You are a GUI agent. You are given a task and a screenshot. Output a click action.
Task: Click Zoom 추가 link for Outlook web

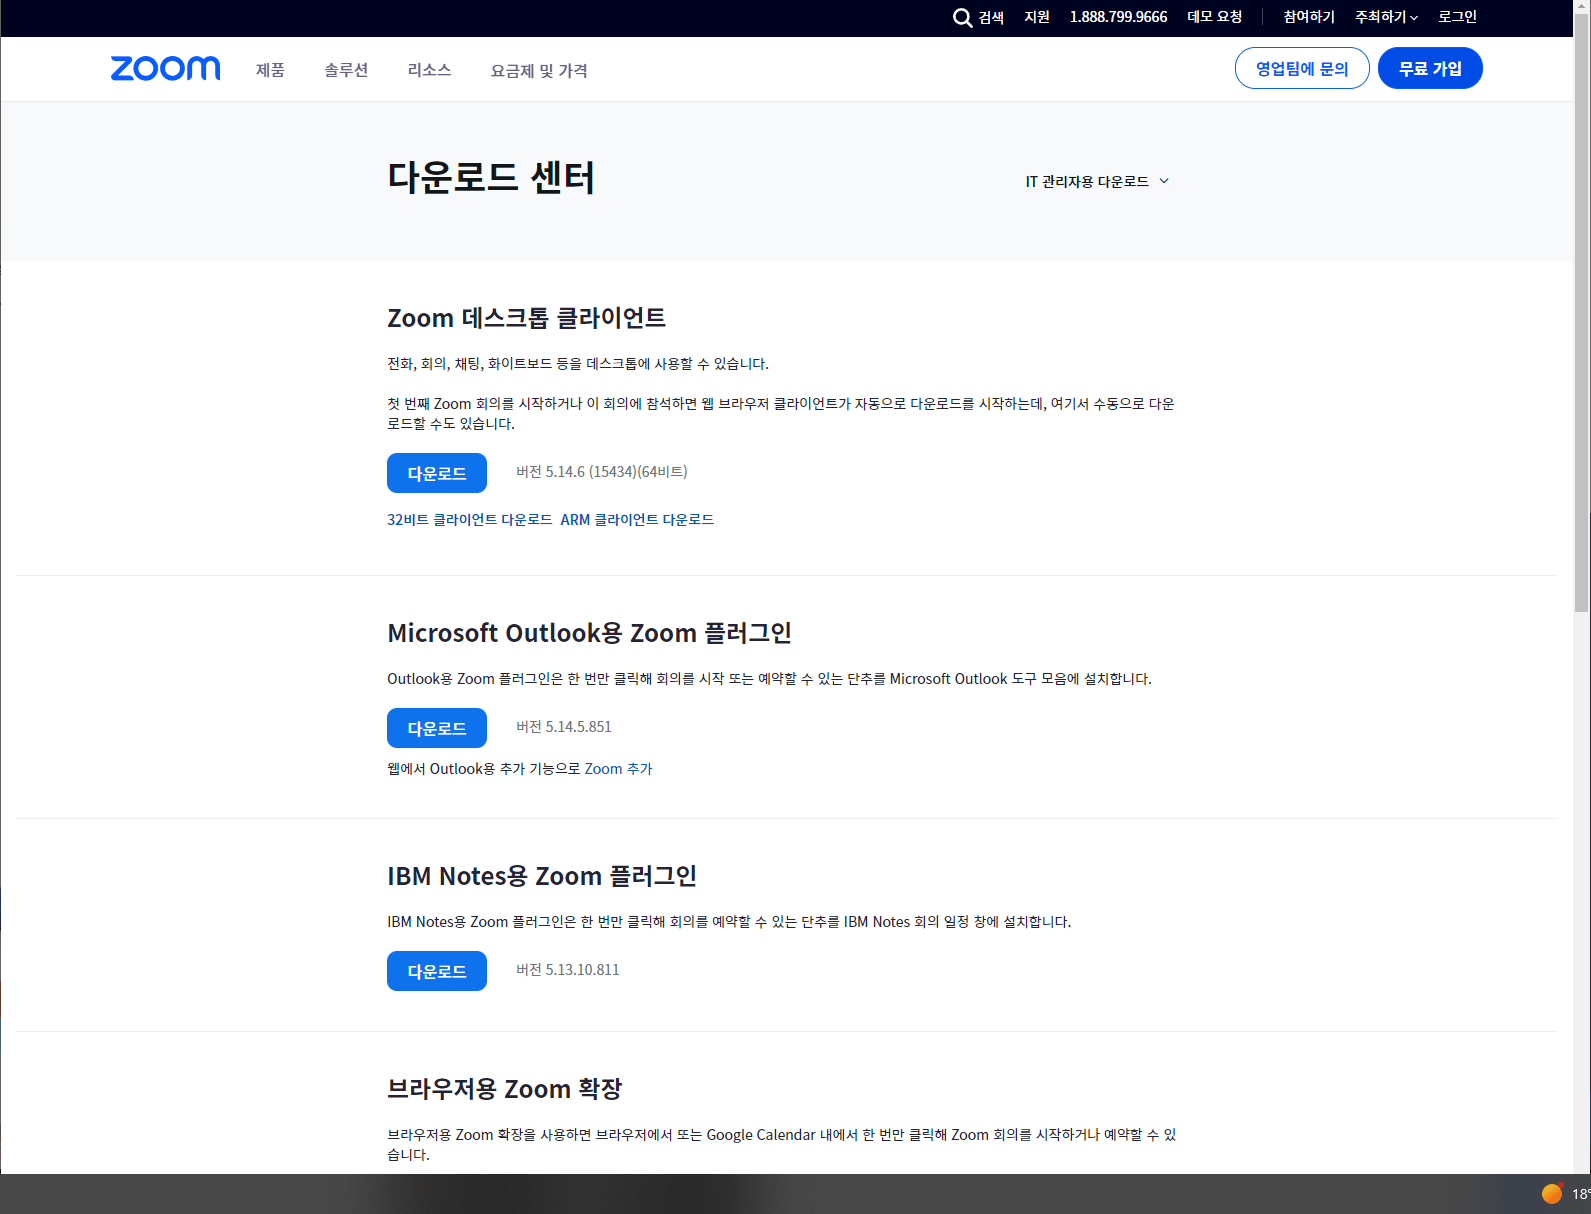(x=618, y=769)
